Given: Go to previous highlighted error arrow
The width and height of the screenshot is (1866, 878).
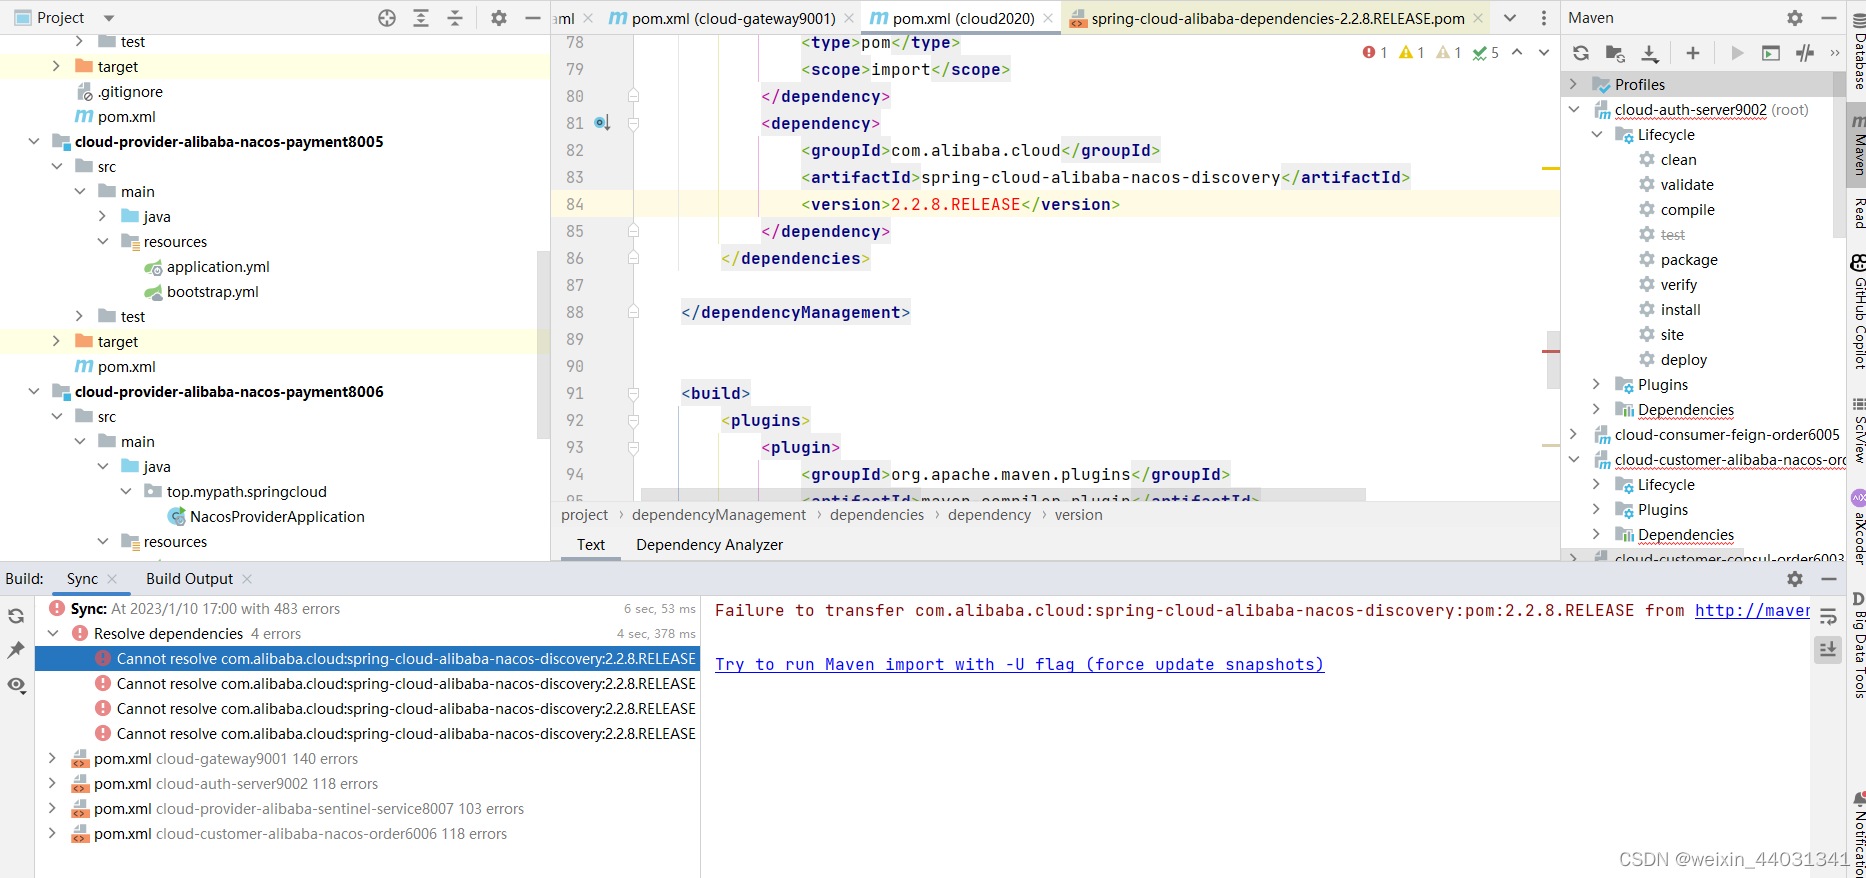Looking at the screenshot, I should (1517, 52).
